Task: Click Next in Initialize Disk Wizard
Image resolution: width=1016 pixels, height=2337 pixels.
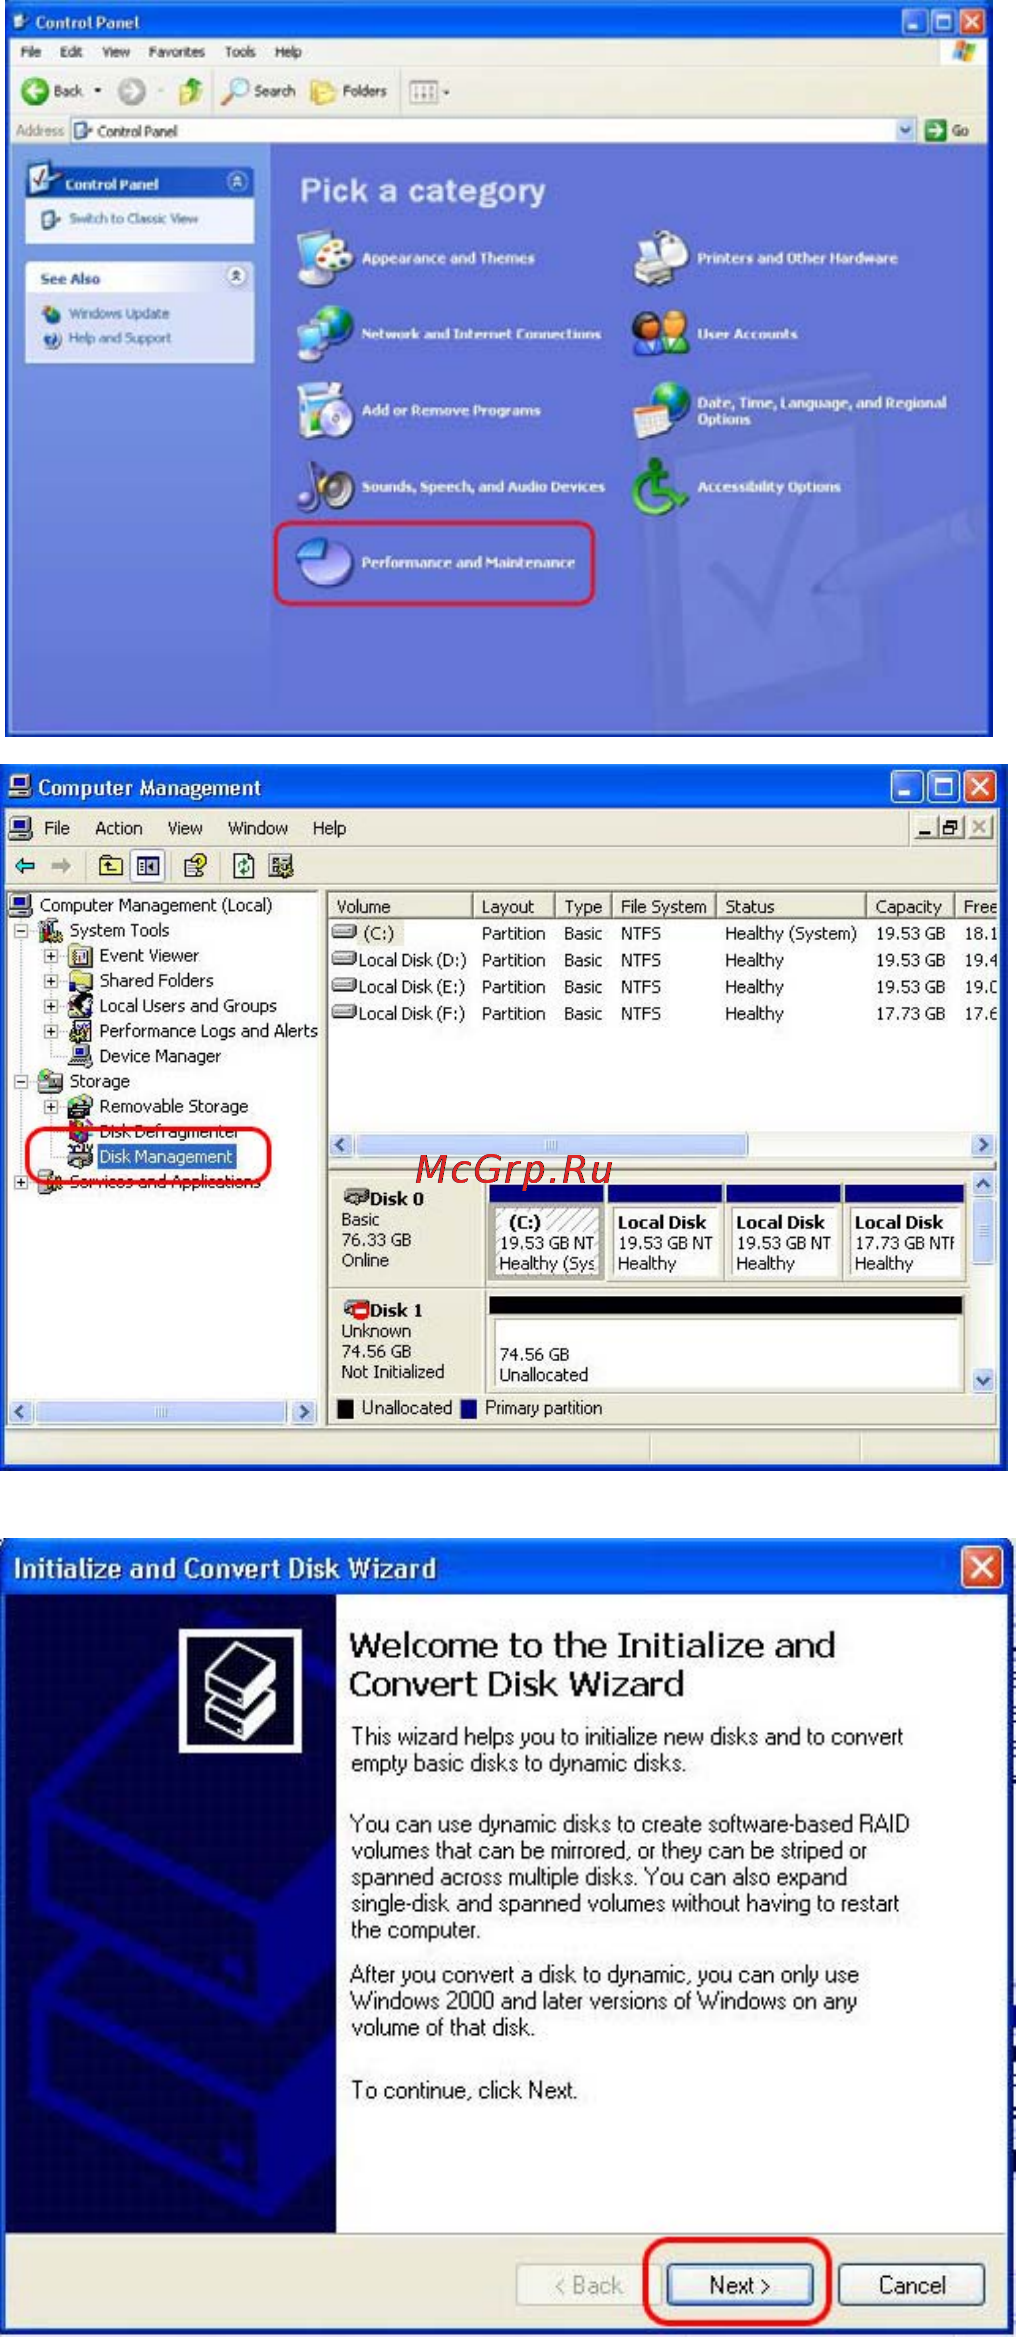Action: pyautogui.click(x=739, y=2285)
